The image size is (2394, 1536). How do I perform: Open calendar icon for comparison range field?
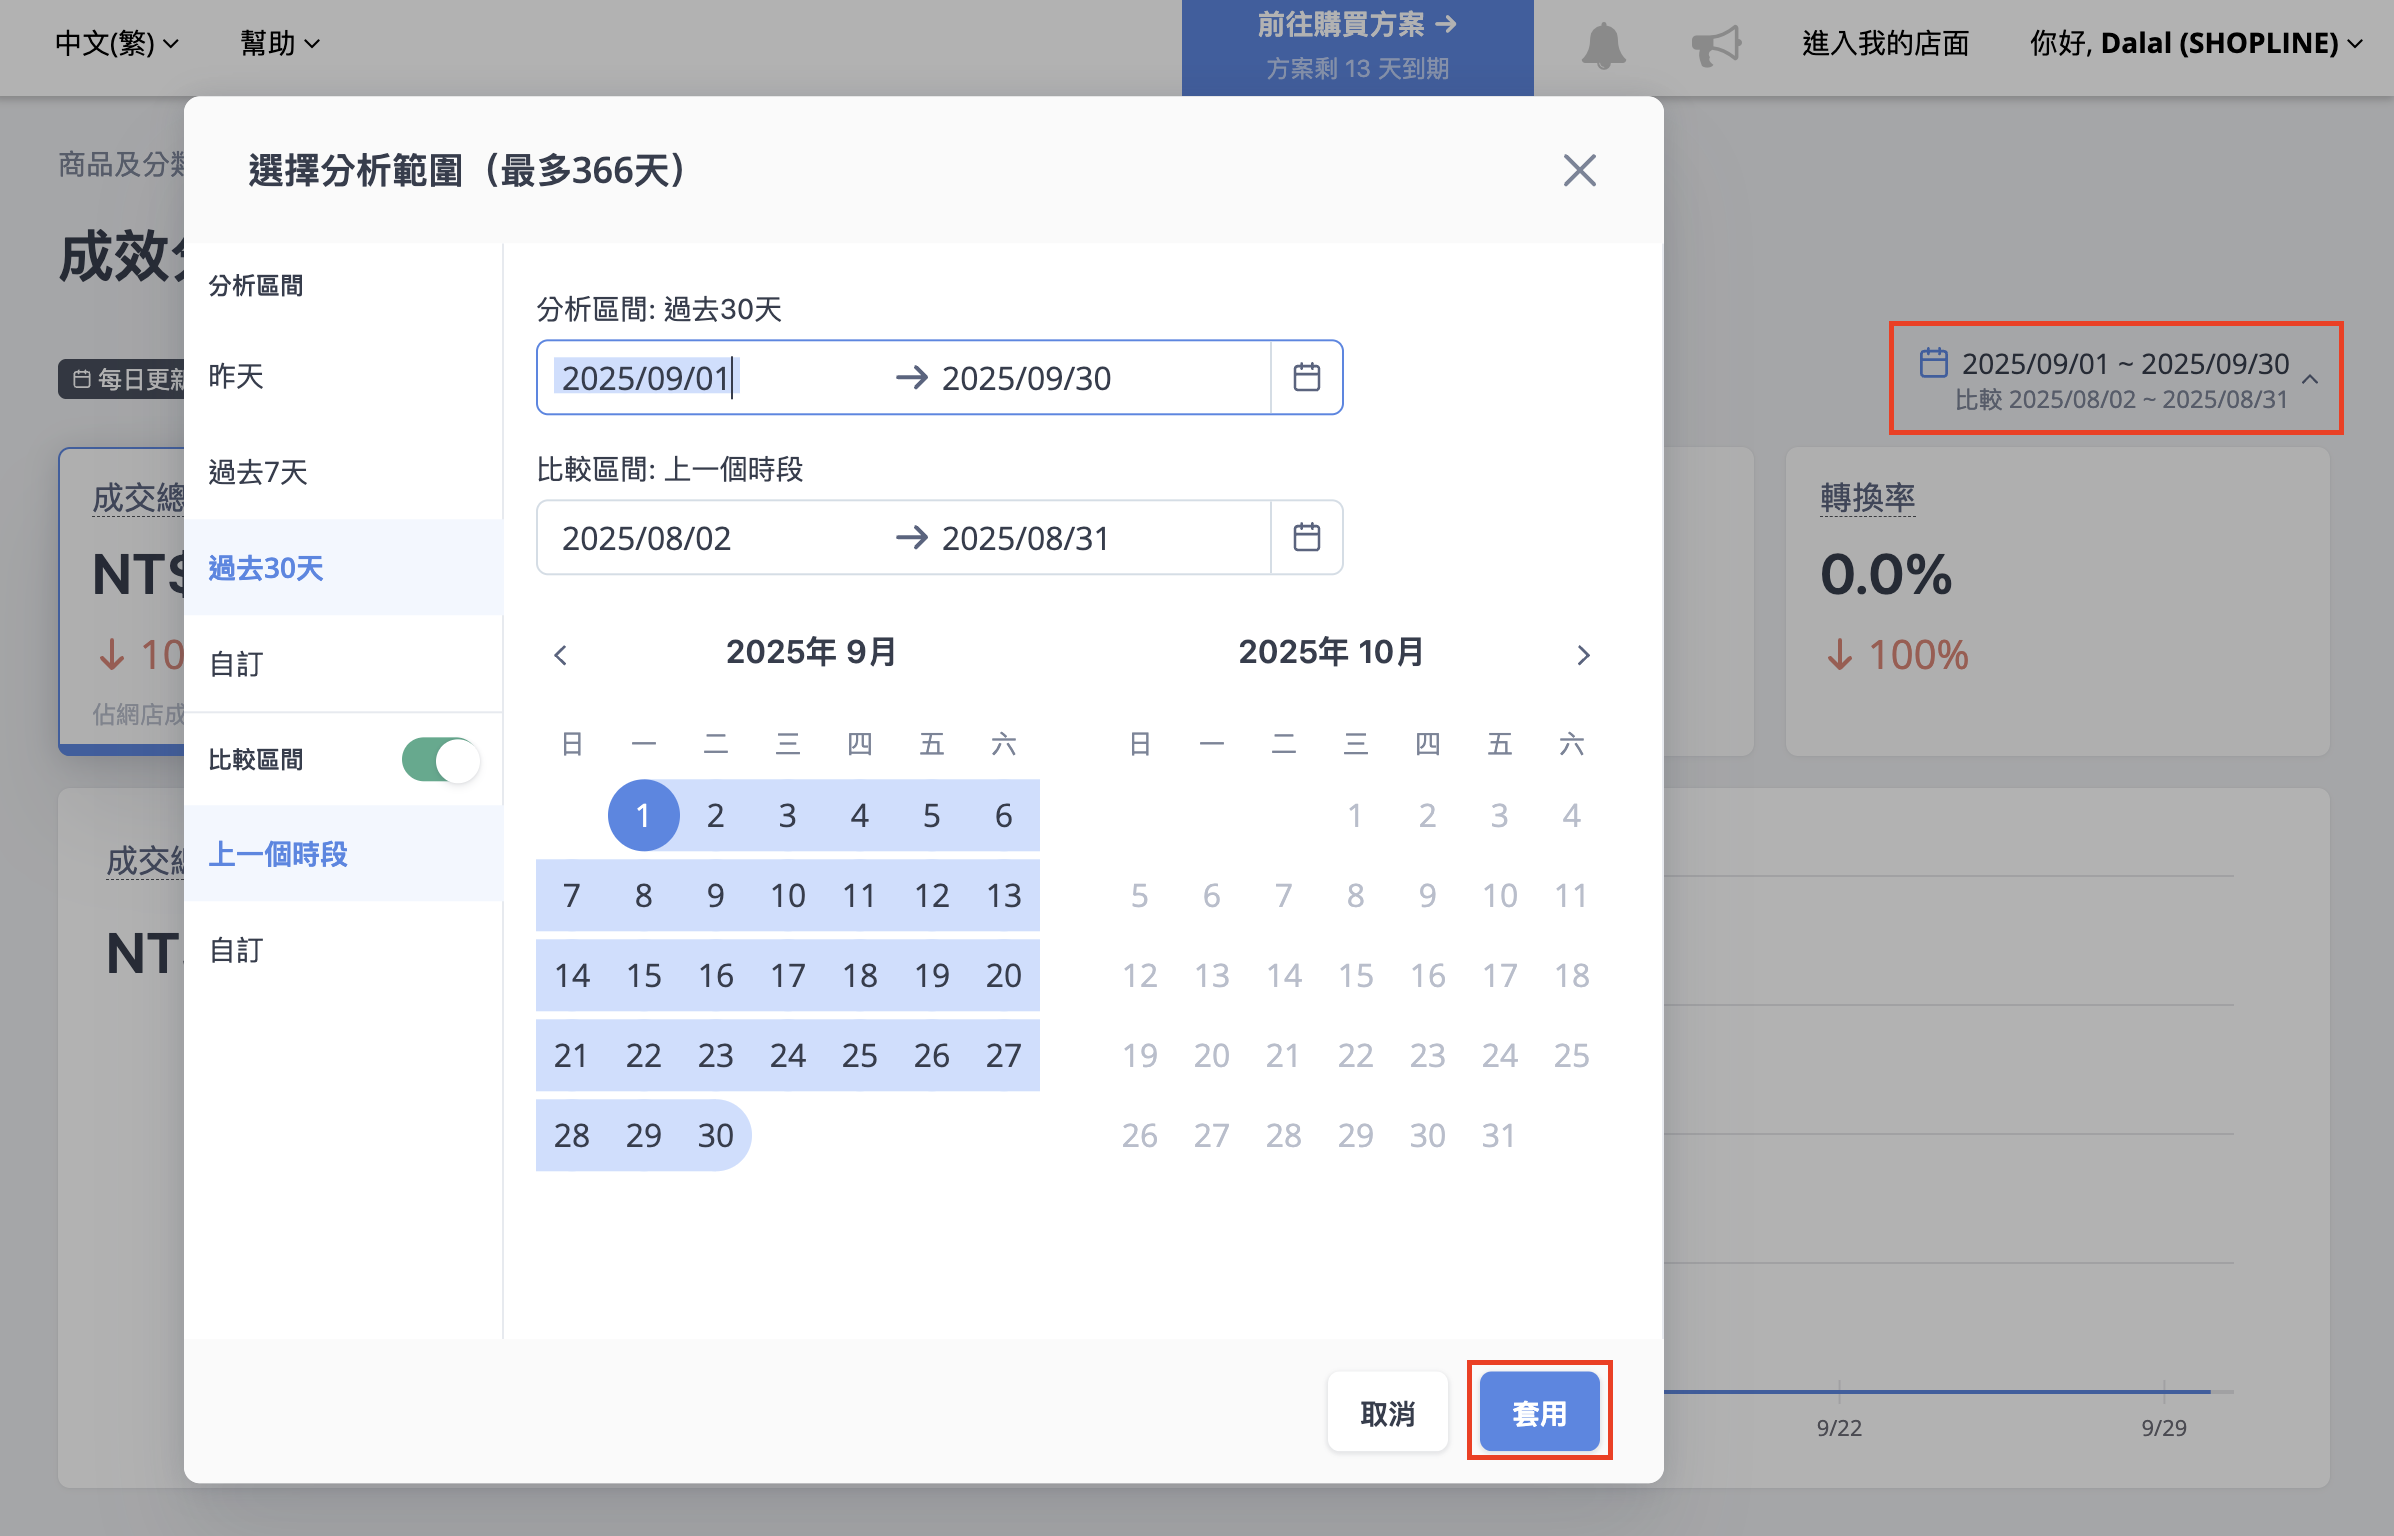[1306, 538]
